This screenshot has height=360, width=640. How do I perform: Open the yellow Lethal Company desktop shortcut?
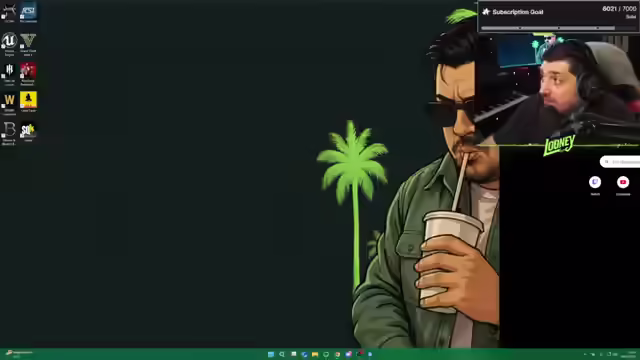(28, 102)
